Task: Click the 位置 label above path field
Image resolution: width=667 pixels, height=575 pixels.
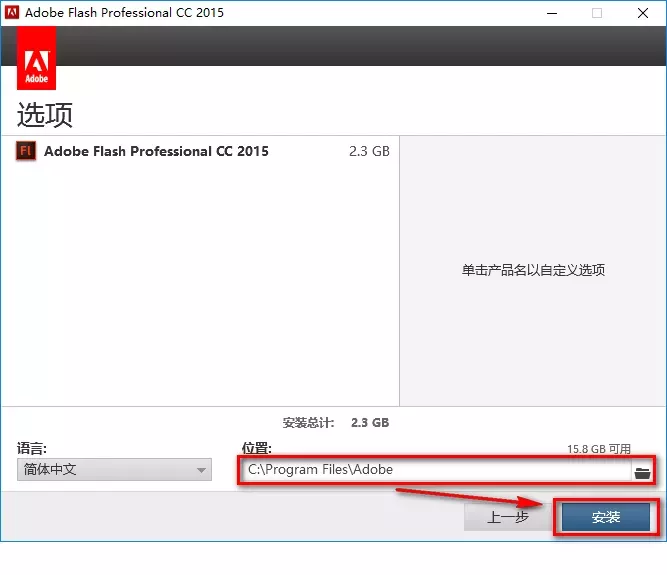Action: click(257, 449)
